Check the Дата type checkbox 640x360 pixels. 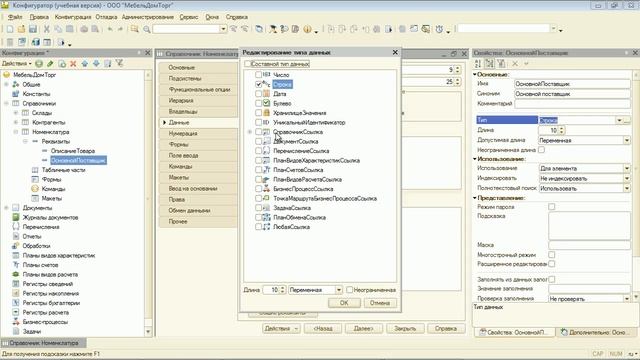click(258, 93)
